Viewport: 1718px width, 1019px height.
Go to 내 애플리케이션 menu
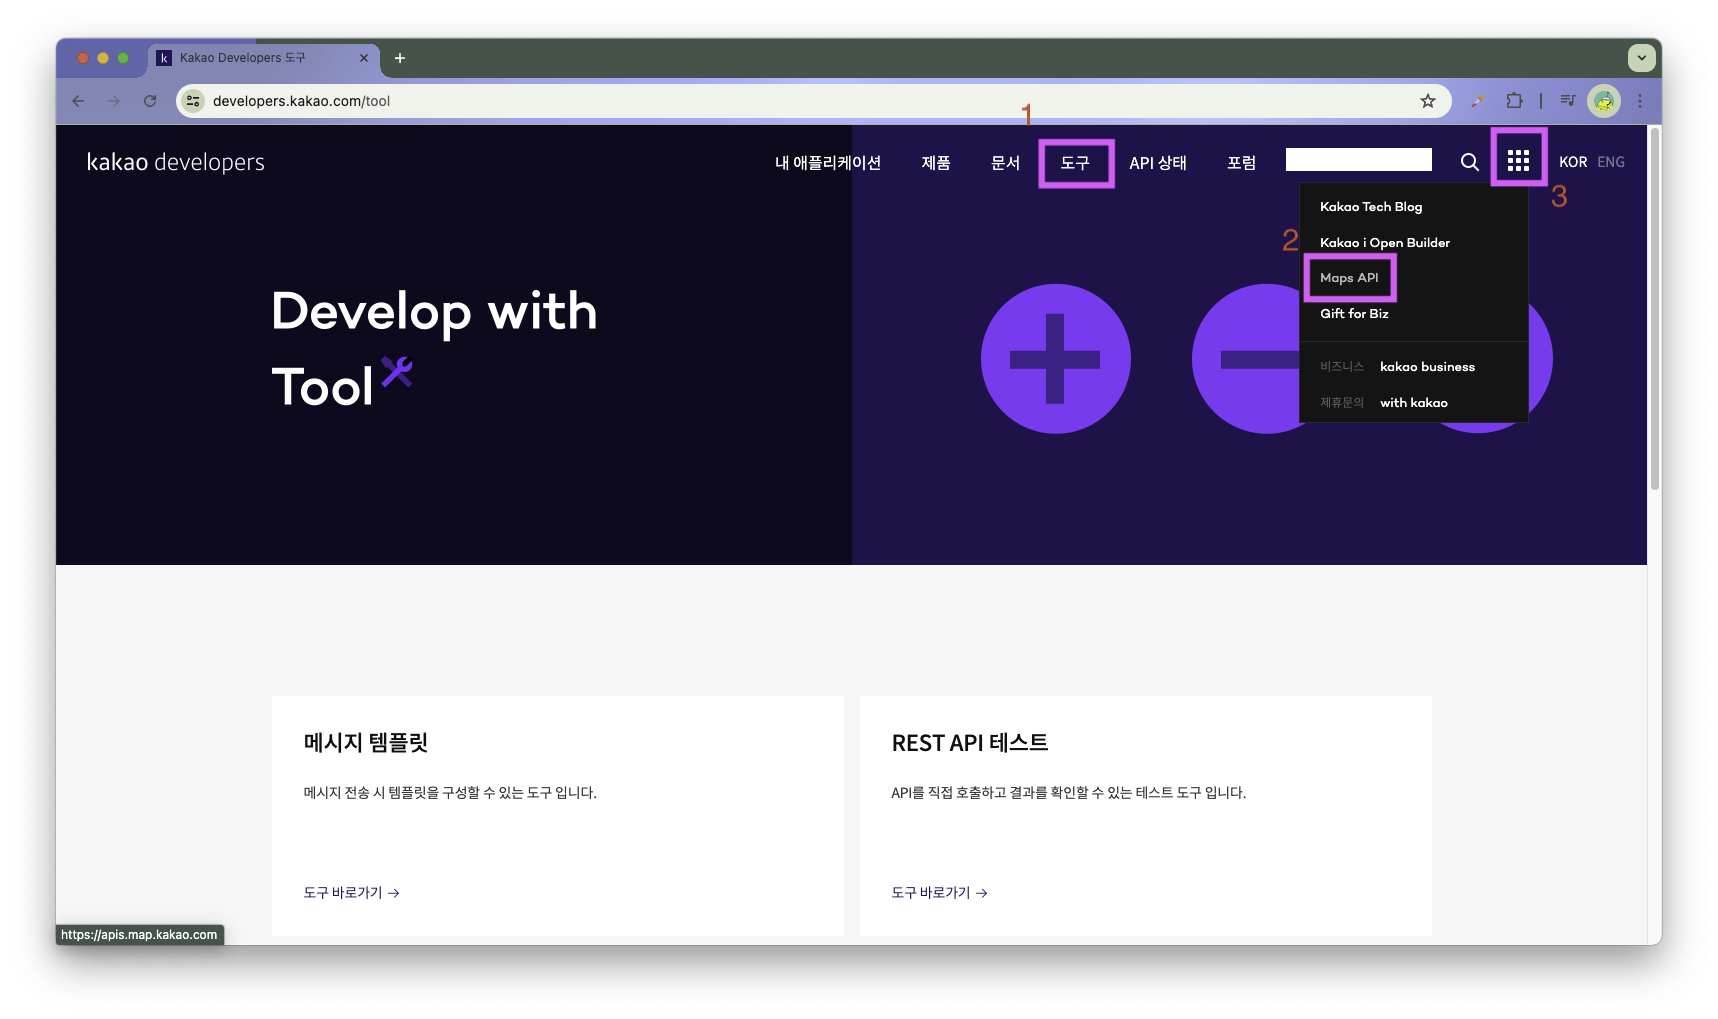828,163
